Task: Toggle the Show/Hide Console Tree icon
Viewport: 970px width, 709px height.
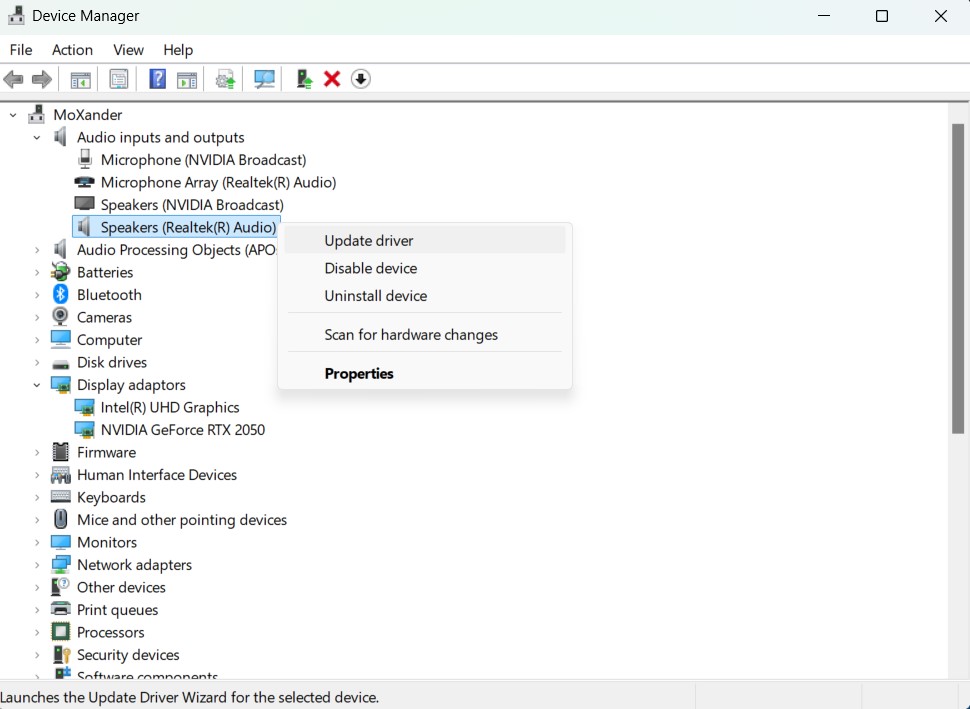Action: click(x=80, y=79)
